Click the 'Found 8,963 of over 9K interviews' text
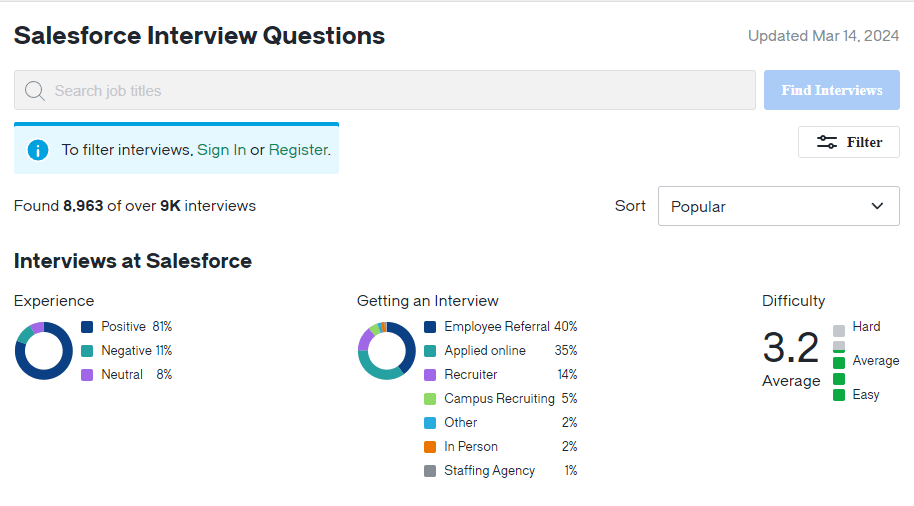Screen dimensions: 914x506 [x=135, y=206]
